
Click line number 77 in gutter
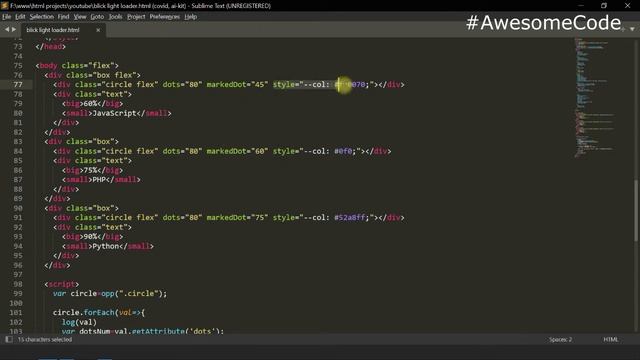[x=18, y=84]
